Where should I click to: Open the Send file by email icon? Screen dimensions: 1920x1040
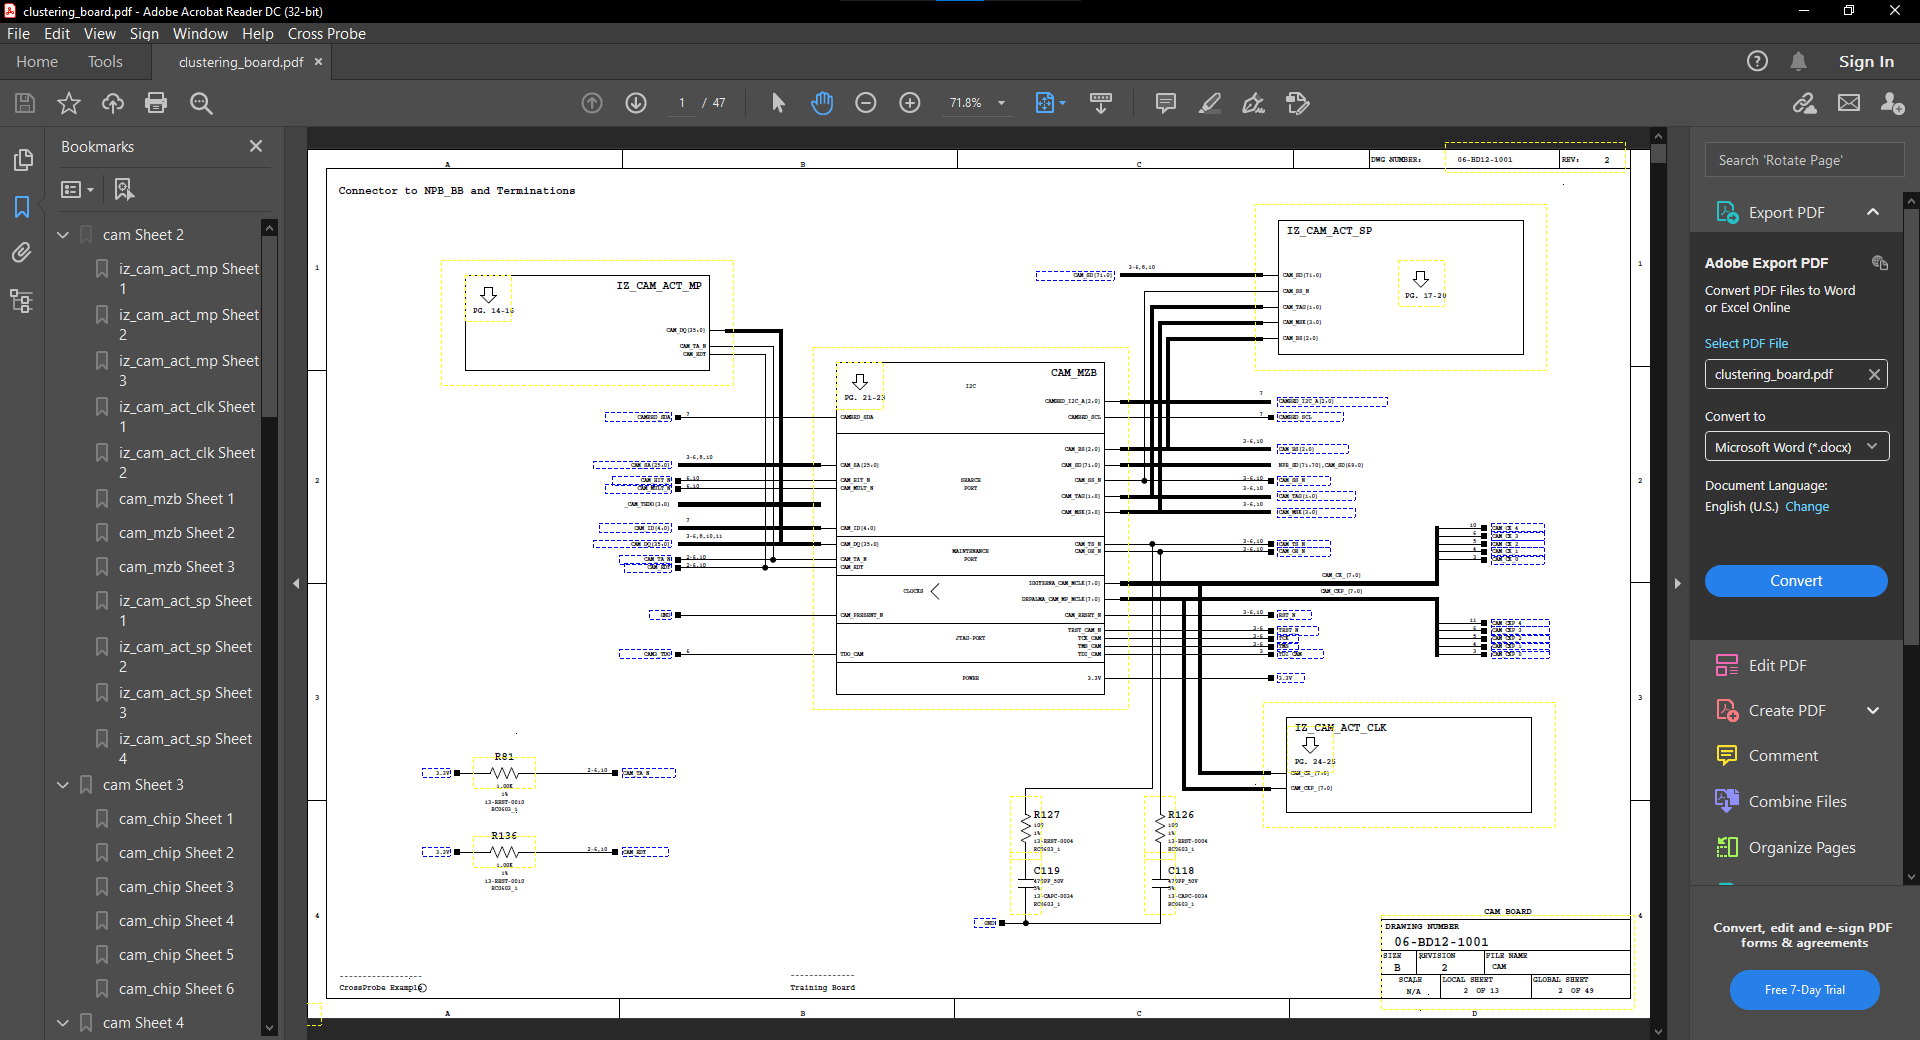click(1849, 103)
